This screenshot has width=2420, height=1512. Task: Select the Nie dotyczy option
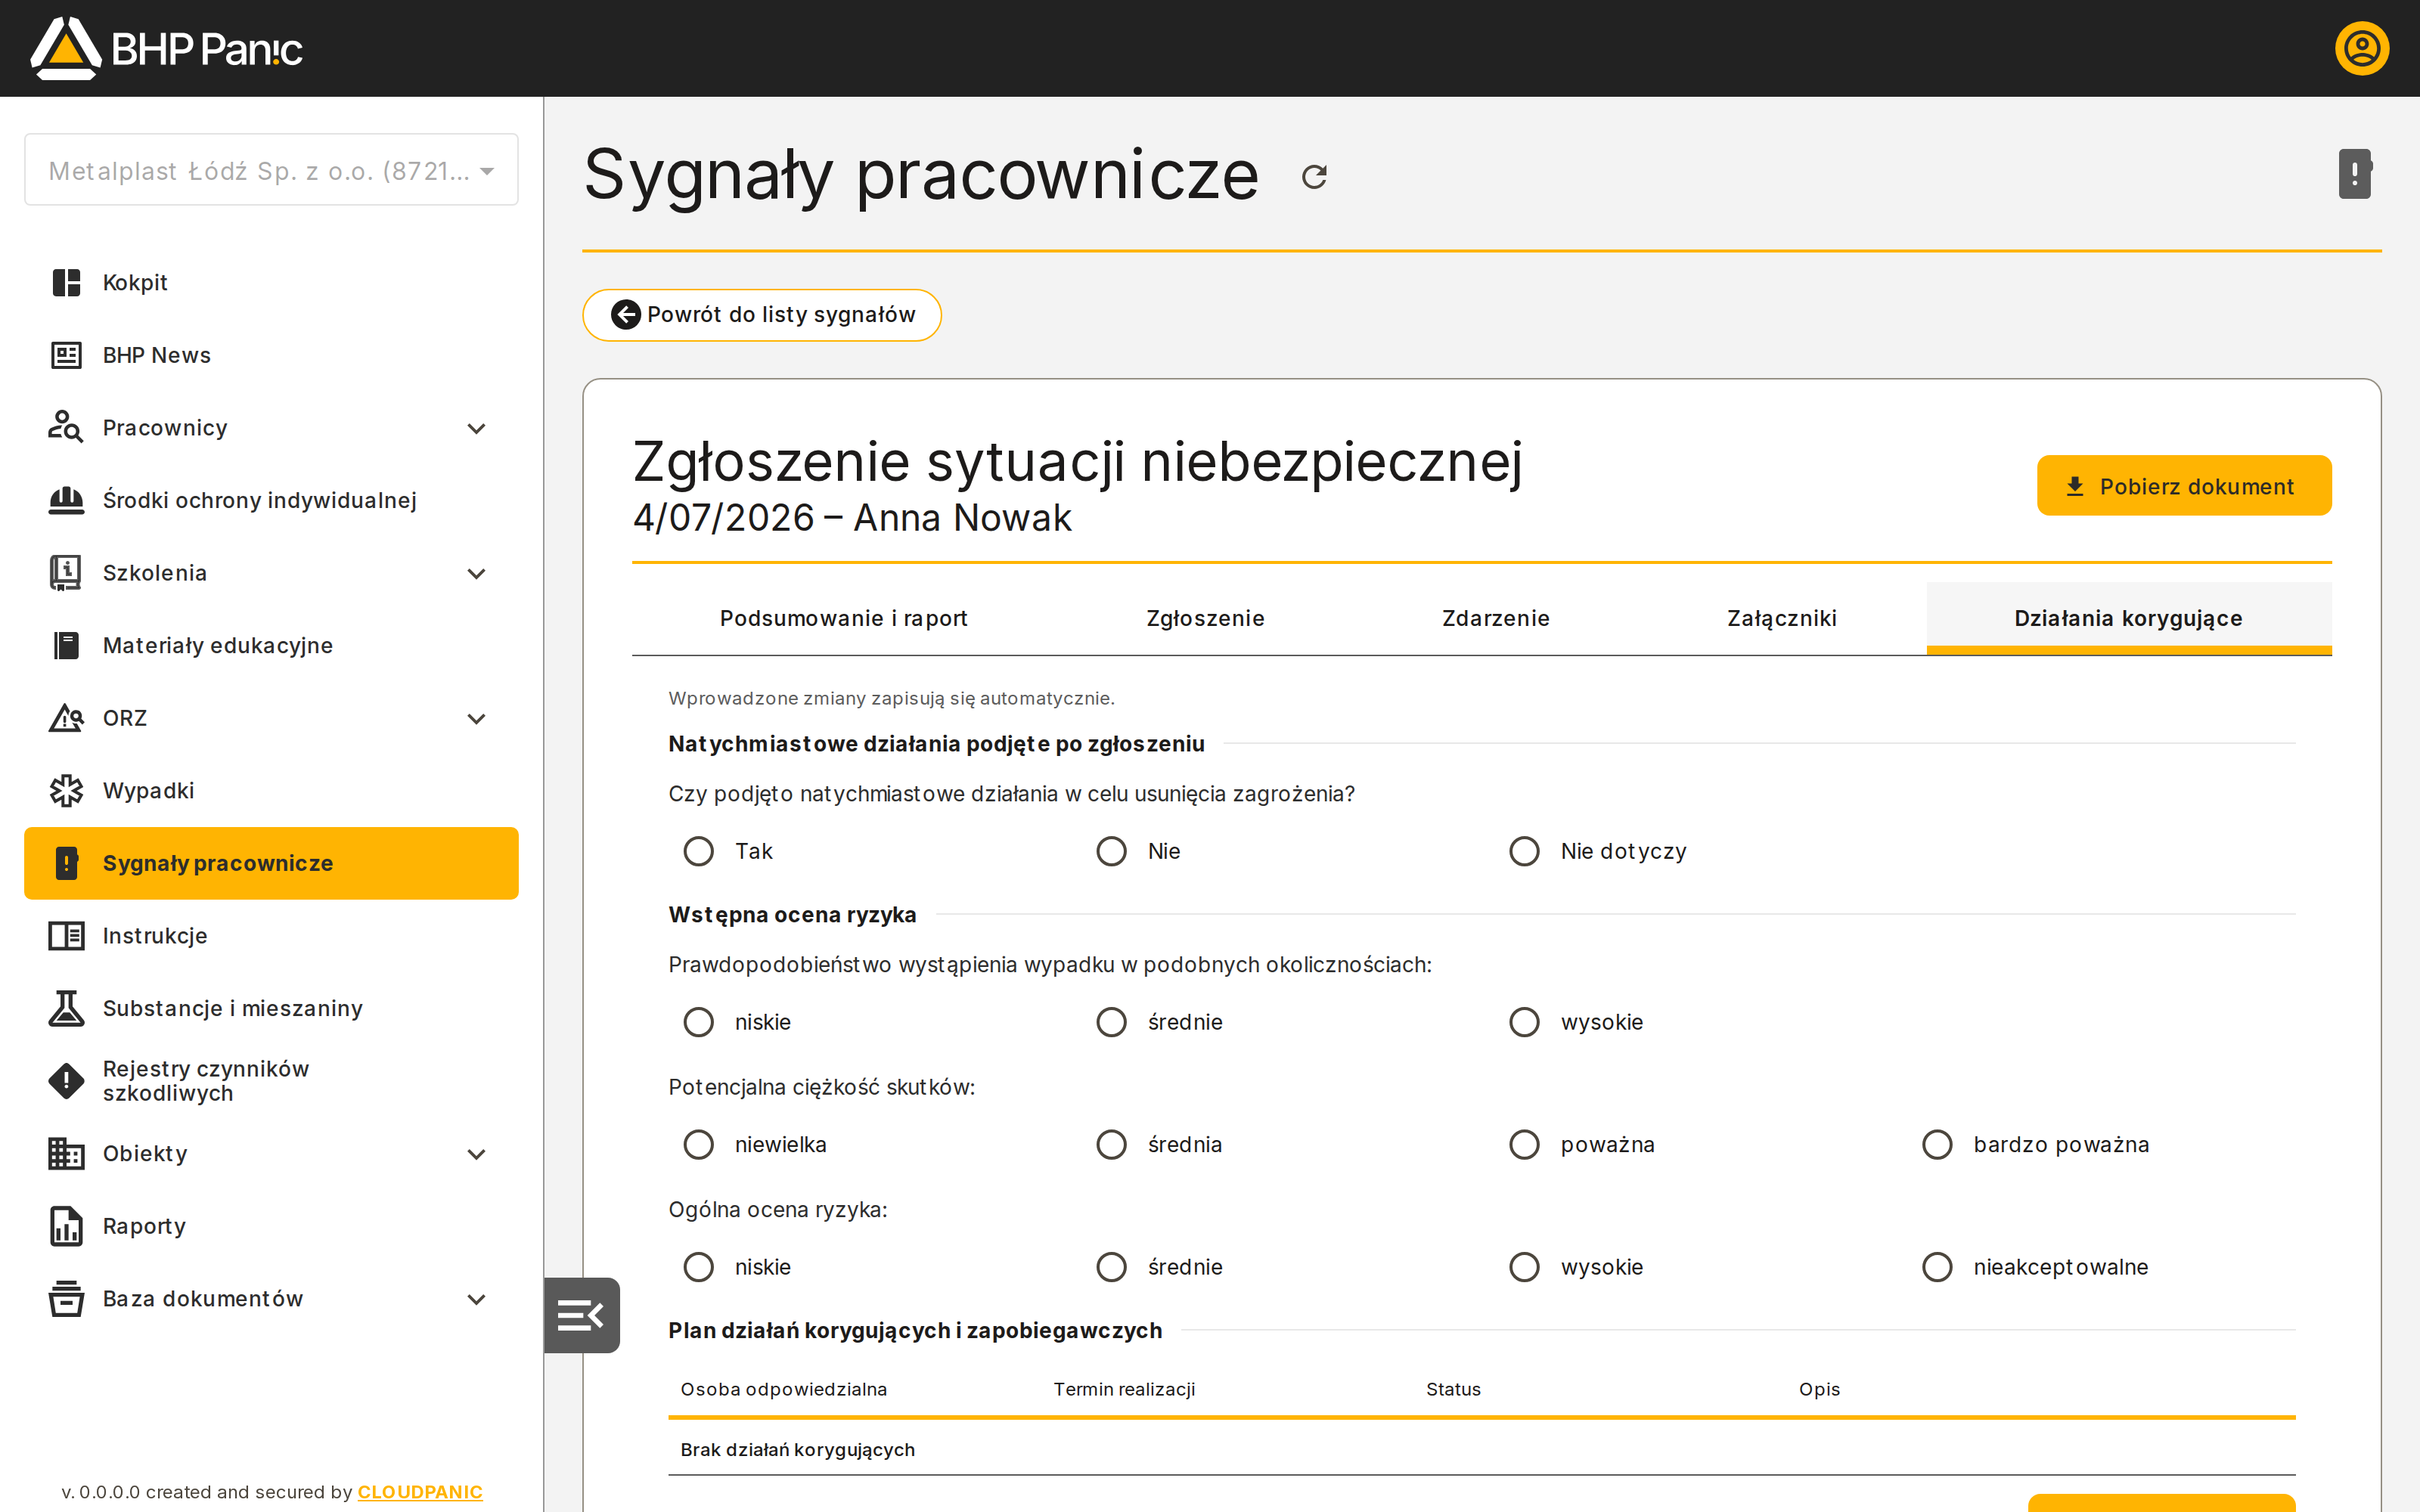pos(1524,851)
